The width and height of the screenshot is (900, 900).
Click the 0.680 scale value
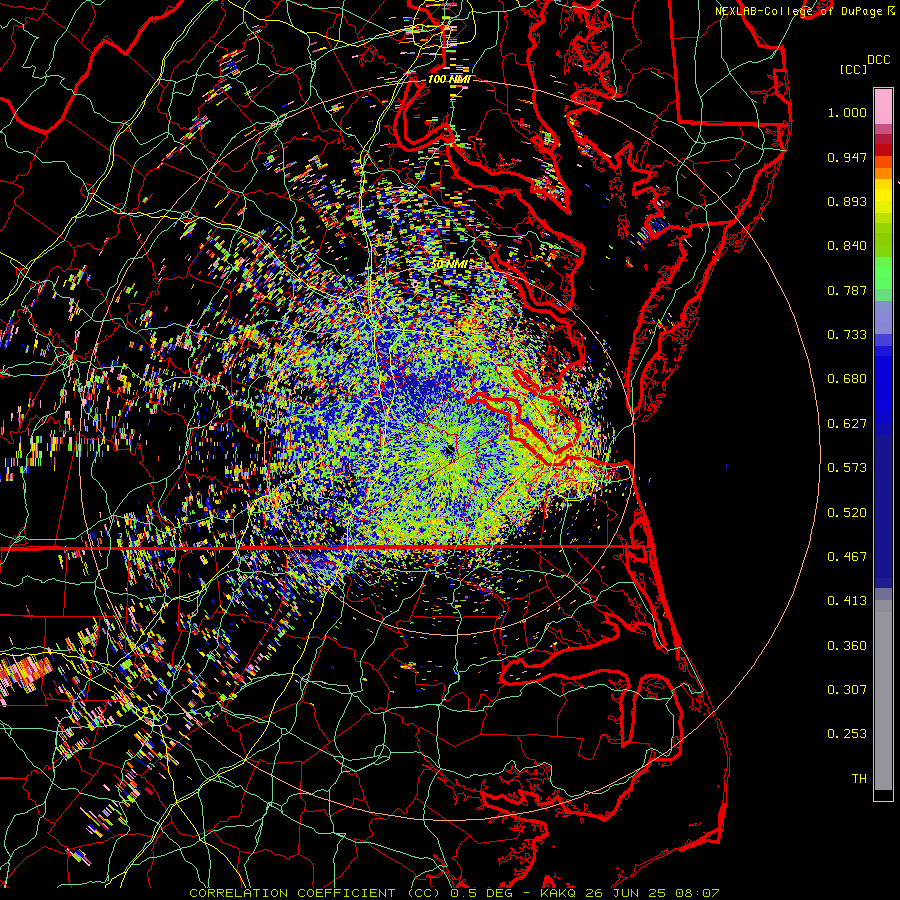point(847,379)
